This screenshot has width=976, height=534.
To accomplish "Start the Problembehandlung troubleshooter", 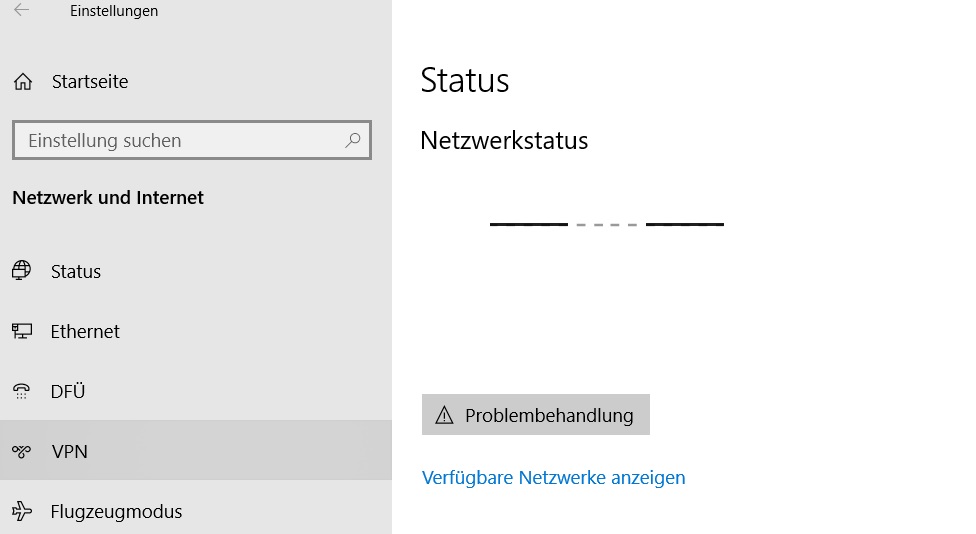I will pyautogui.click(x=535, y=415).
